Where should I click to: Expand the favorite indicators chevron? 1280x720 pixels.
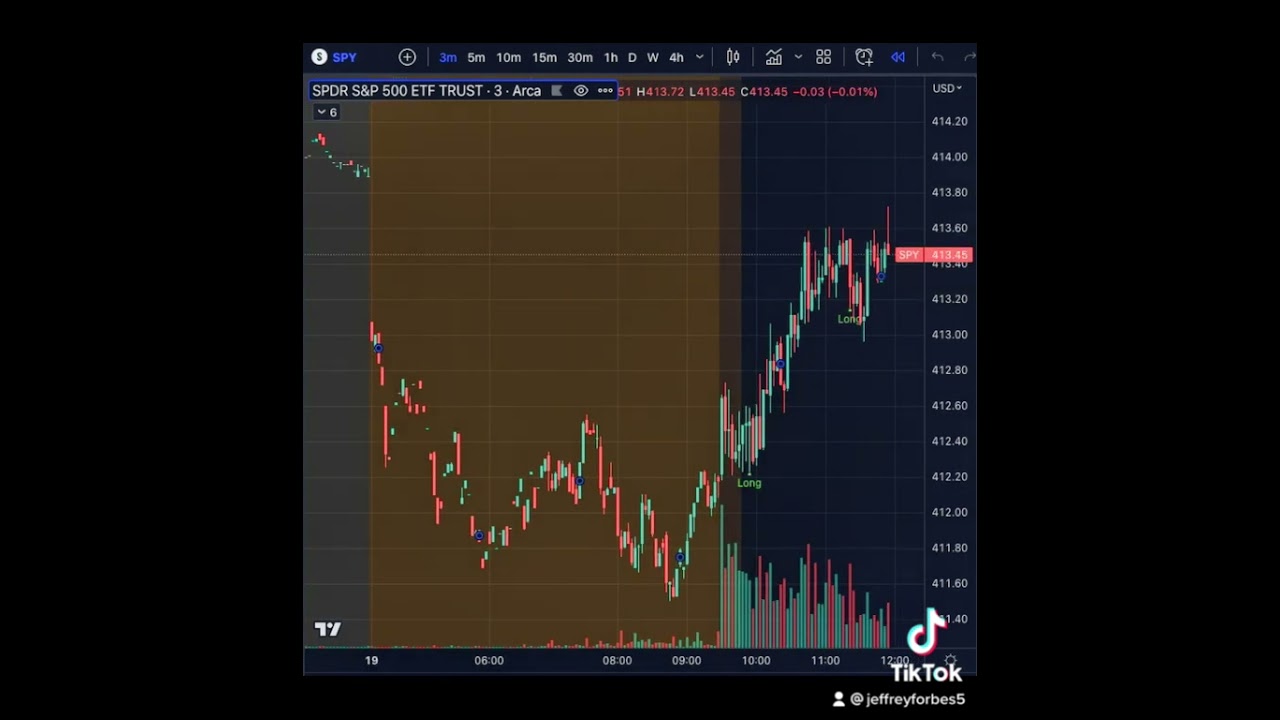coord(798,57)
